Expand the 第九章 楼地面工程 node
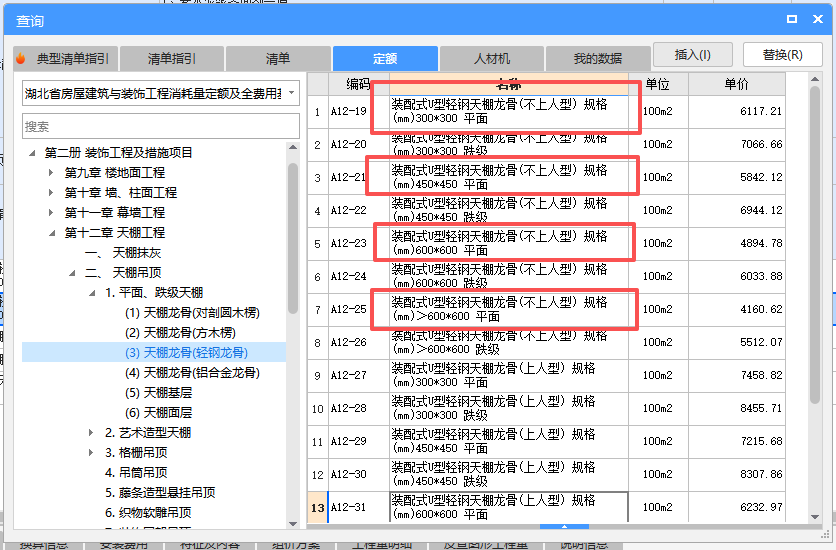Viewport: 836px width, 550px height. click(x=51, y=173)
